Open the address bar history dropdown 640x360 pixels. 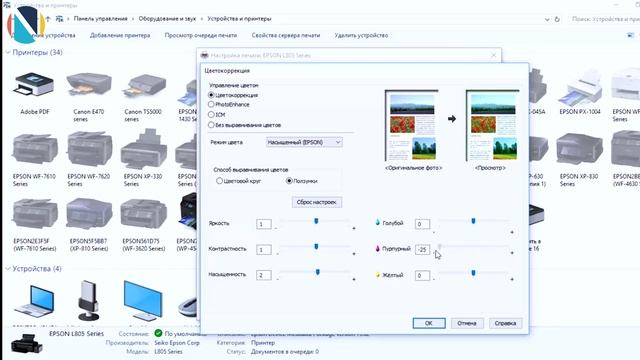pyautogui.click(x=547, y=19)
